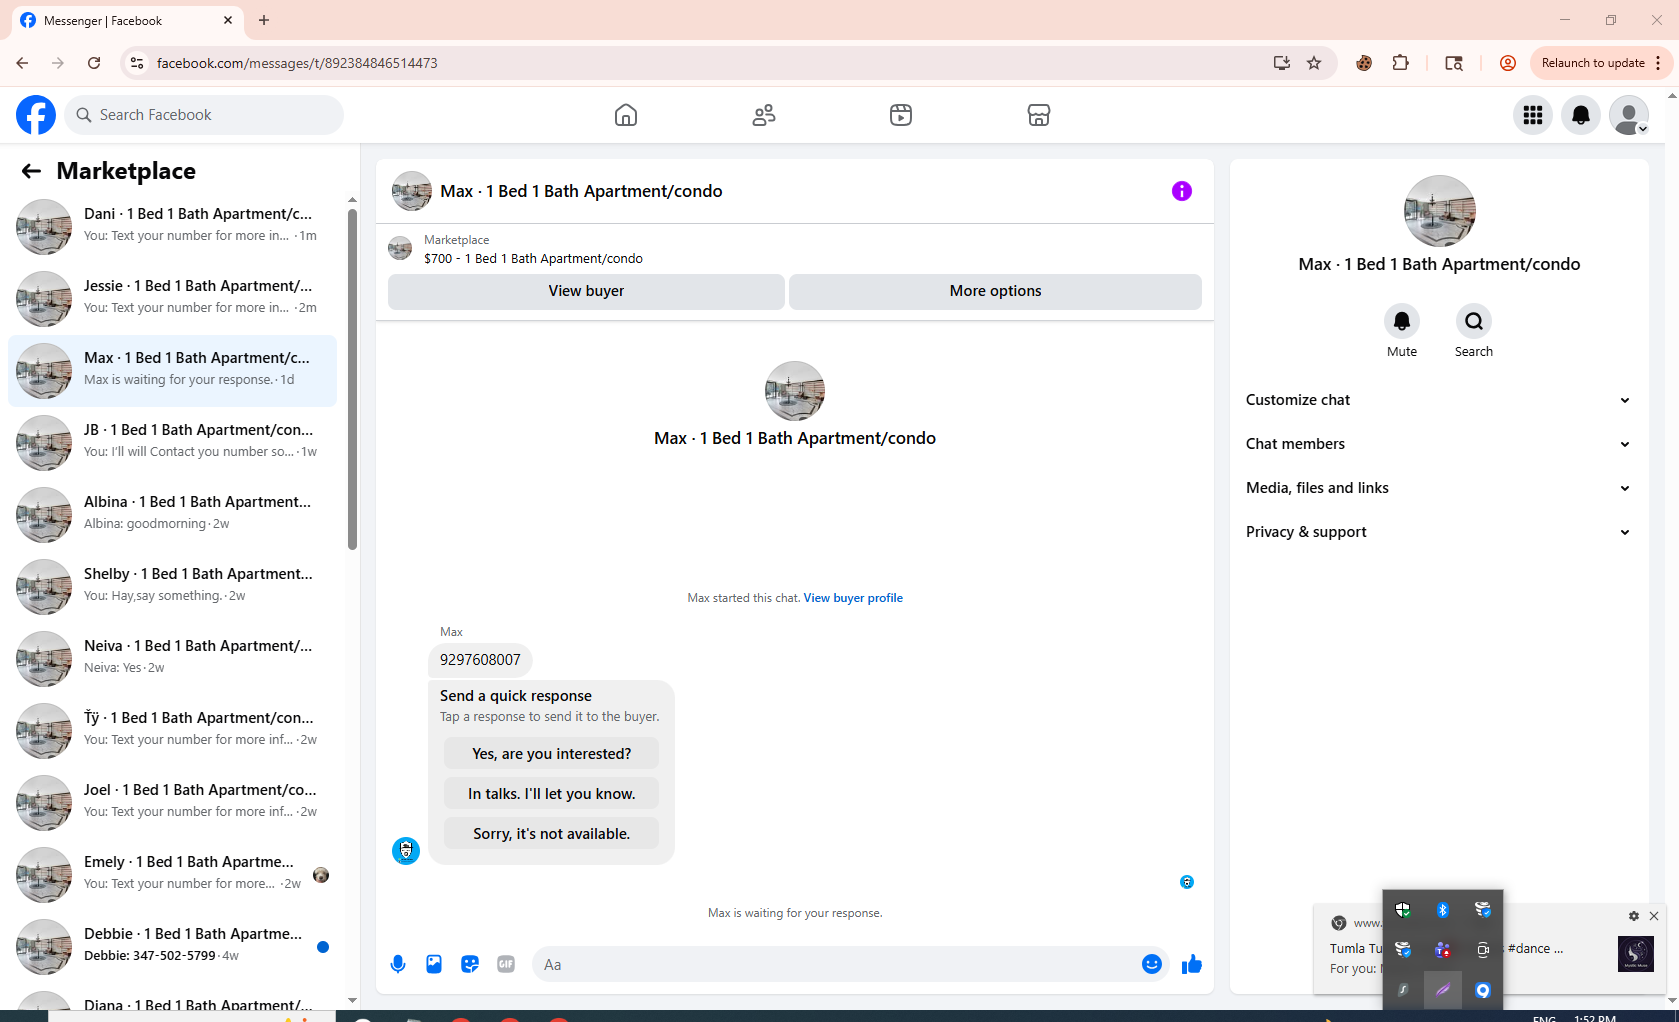Screen dimensions: 1679x1022
Task: Click the conversation list scrollbar
Action: coord(352,378)
